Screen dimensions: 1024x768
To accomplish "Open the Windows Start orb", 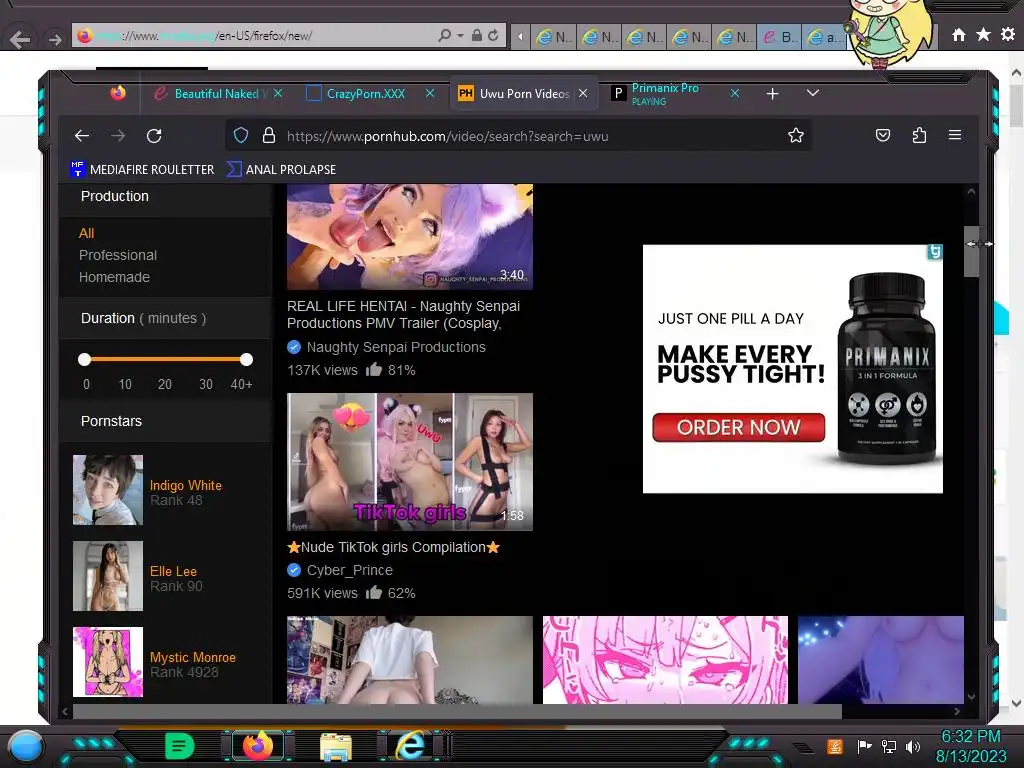I will pyautogui.click(x=25, y=746).
